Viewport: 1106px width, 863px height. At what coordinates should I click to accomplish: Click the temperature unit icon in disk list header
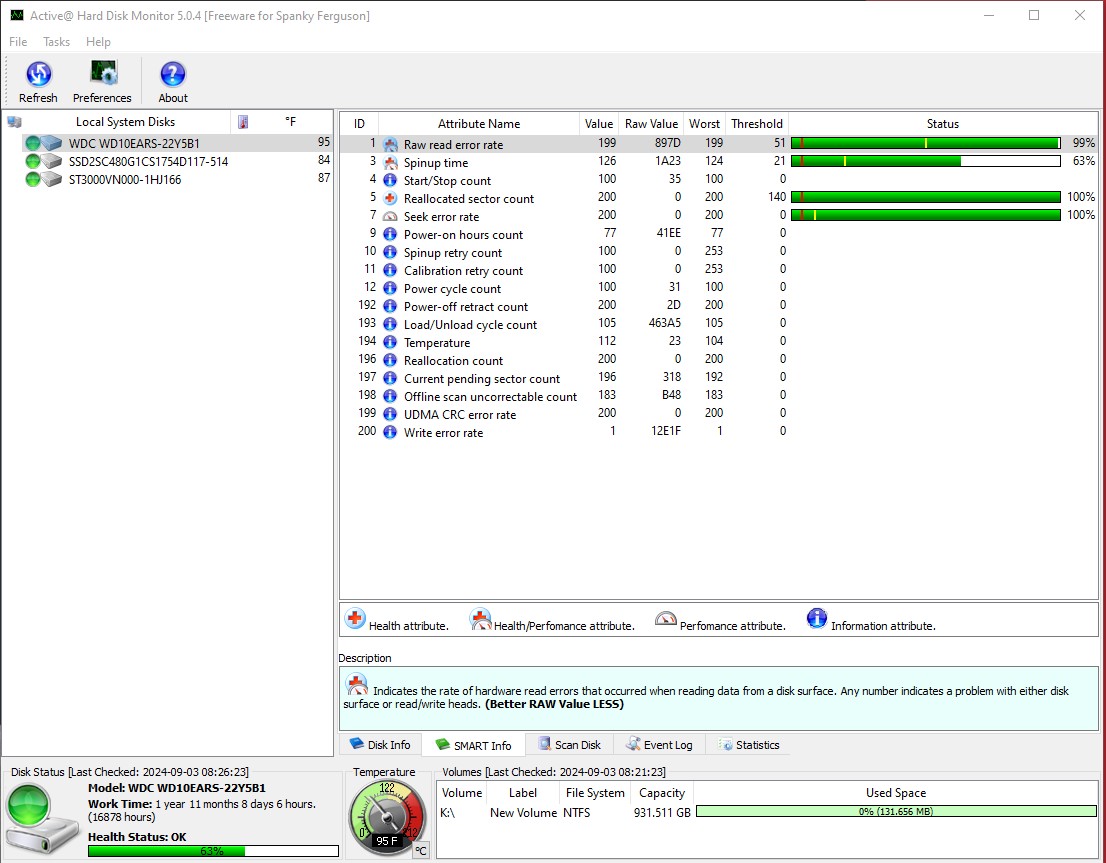pyautogui.click(x=243, y=122)
